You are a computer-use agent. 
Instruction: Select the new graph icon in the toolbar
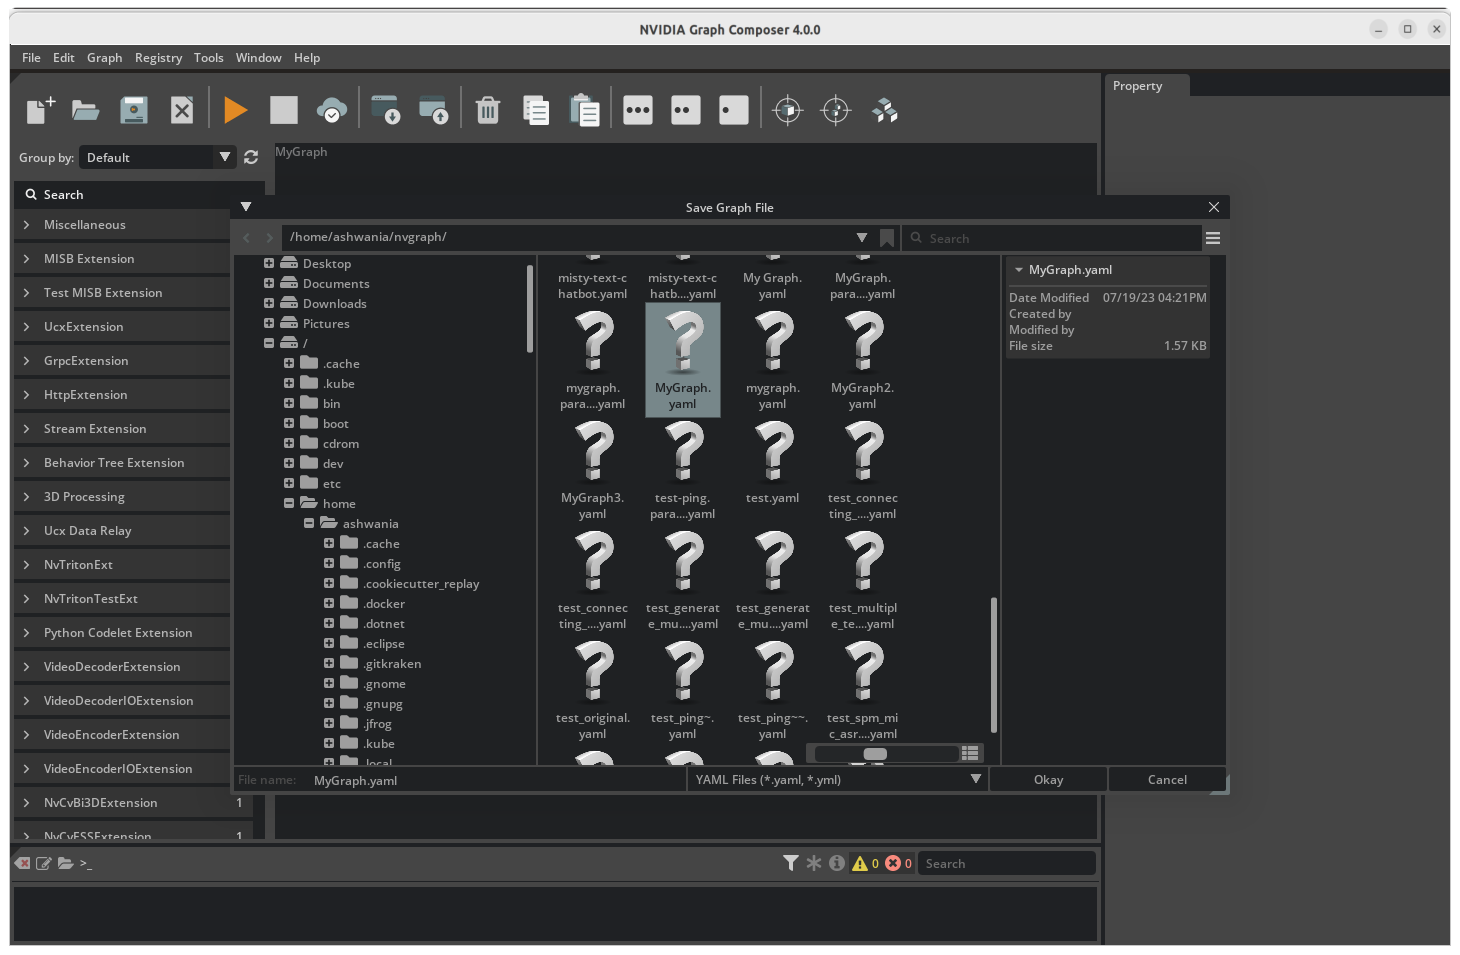pyautogui.click(x=38, y=109)
